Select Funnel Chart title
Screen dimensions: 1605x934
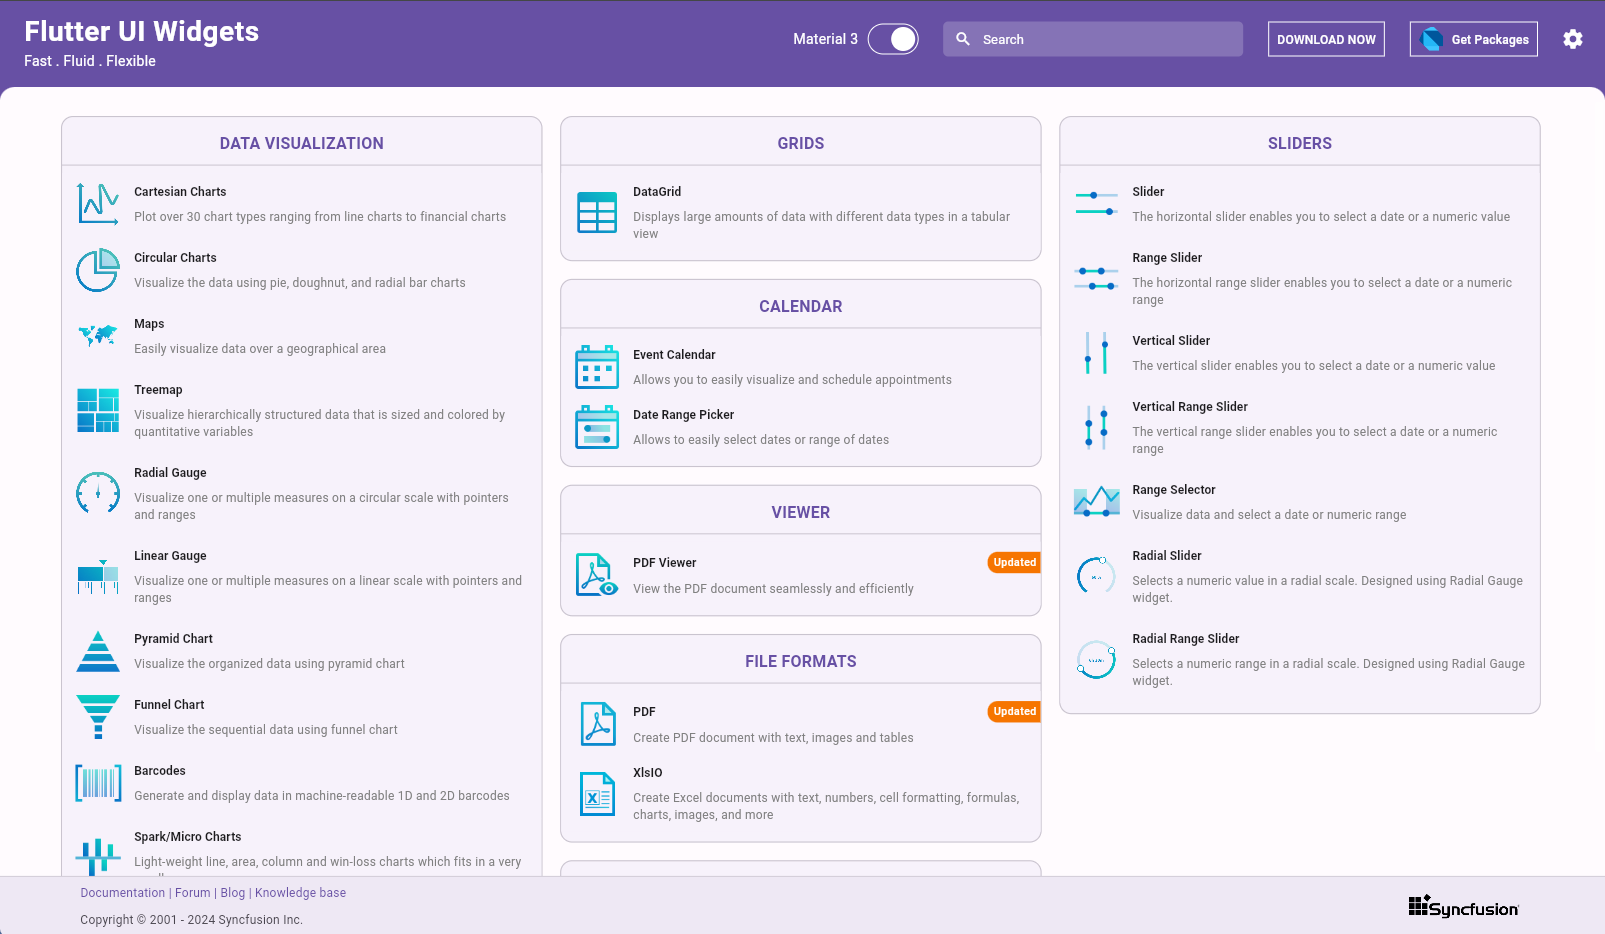coord(169,705)
